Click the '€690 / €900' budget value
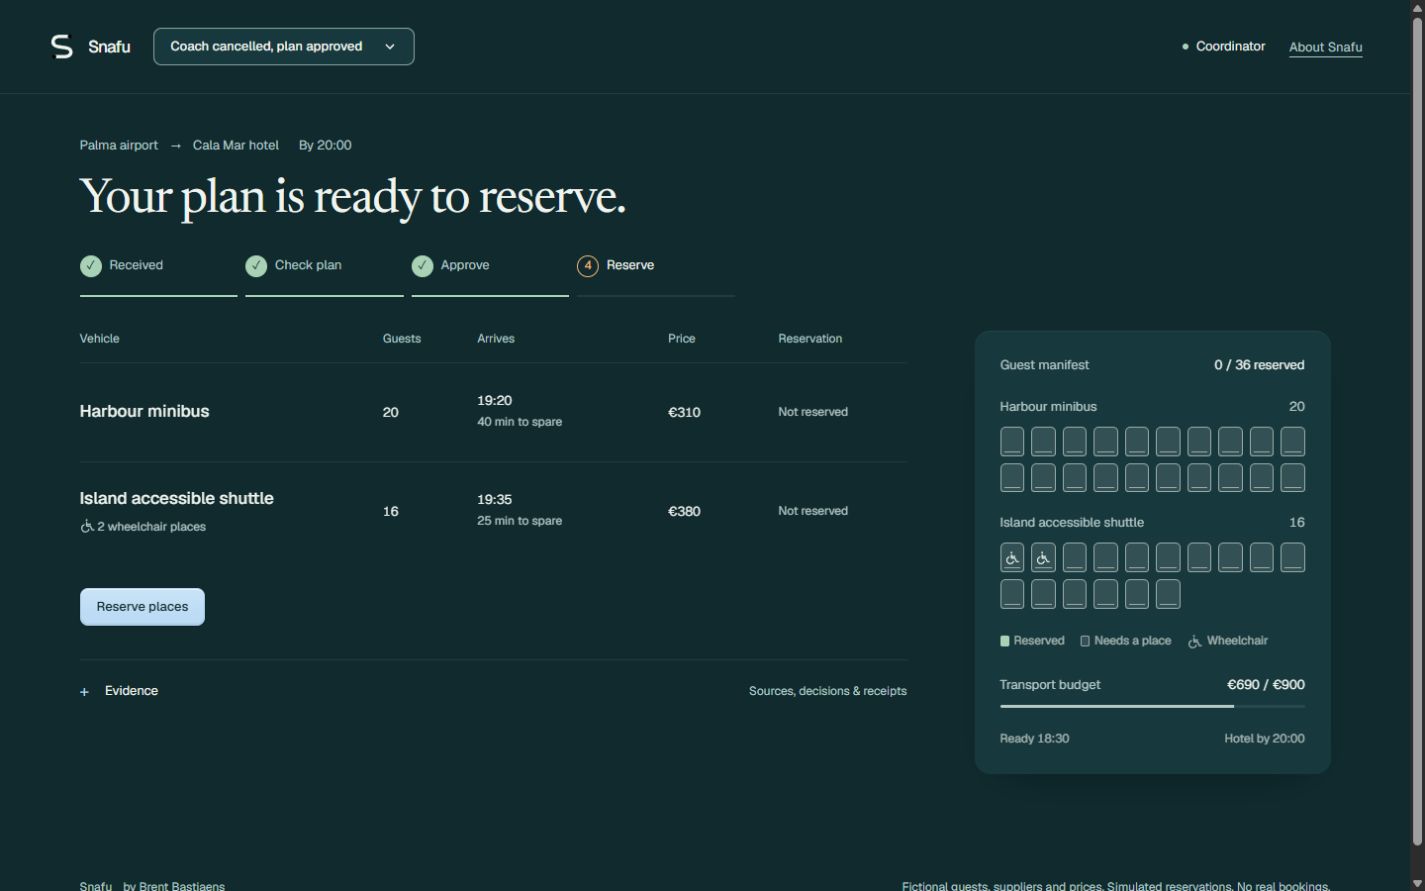Screen dimensions: 1425x891 1266,685
